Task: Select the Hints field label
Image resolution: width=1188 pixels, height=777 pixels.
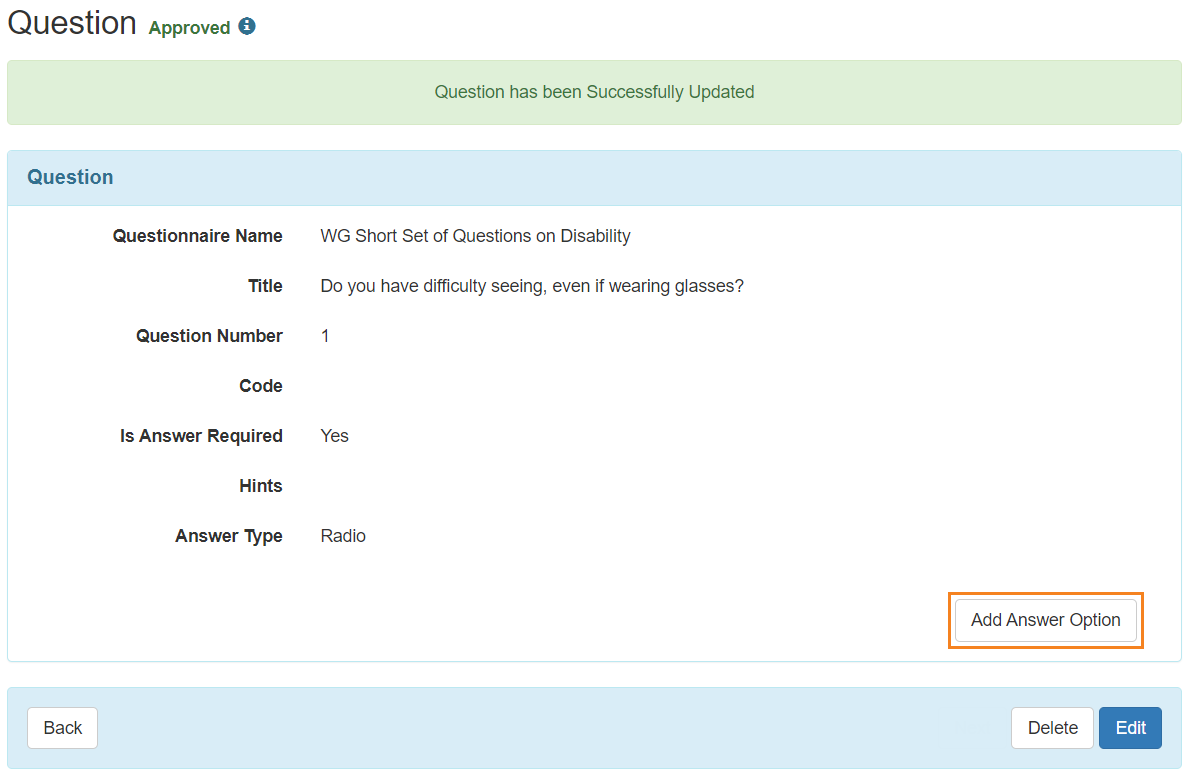Action: [x=261, y=486]
